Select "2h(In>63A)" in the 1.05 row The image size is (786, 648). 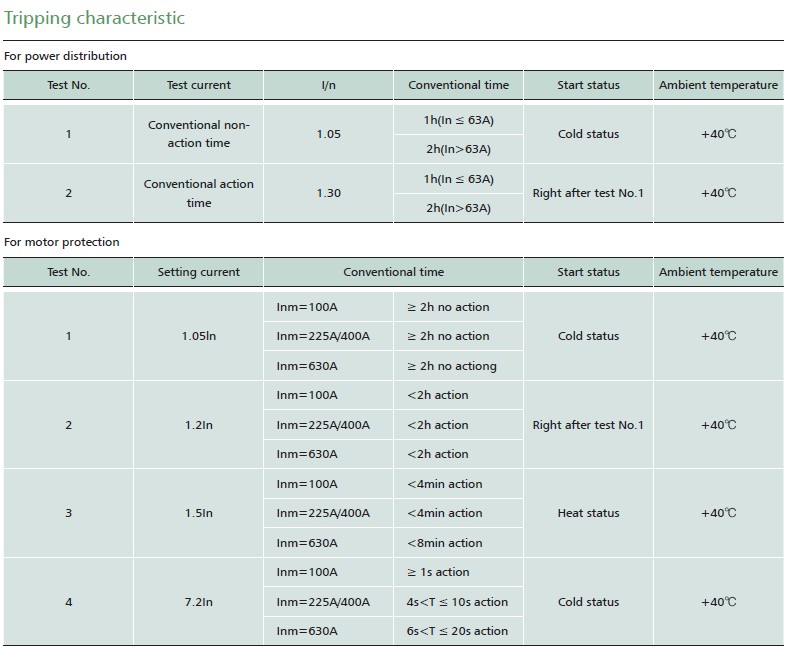click(459, 149)
